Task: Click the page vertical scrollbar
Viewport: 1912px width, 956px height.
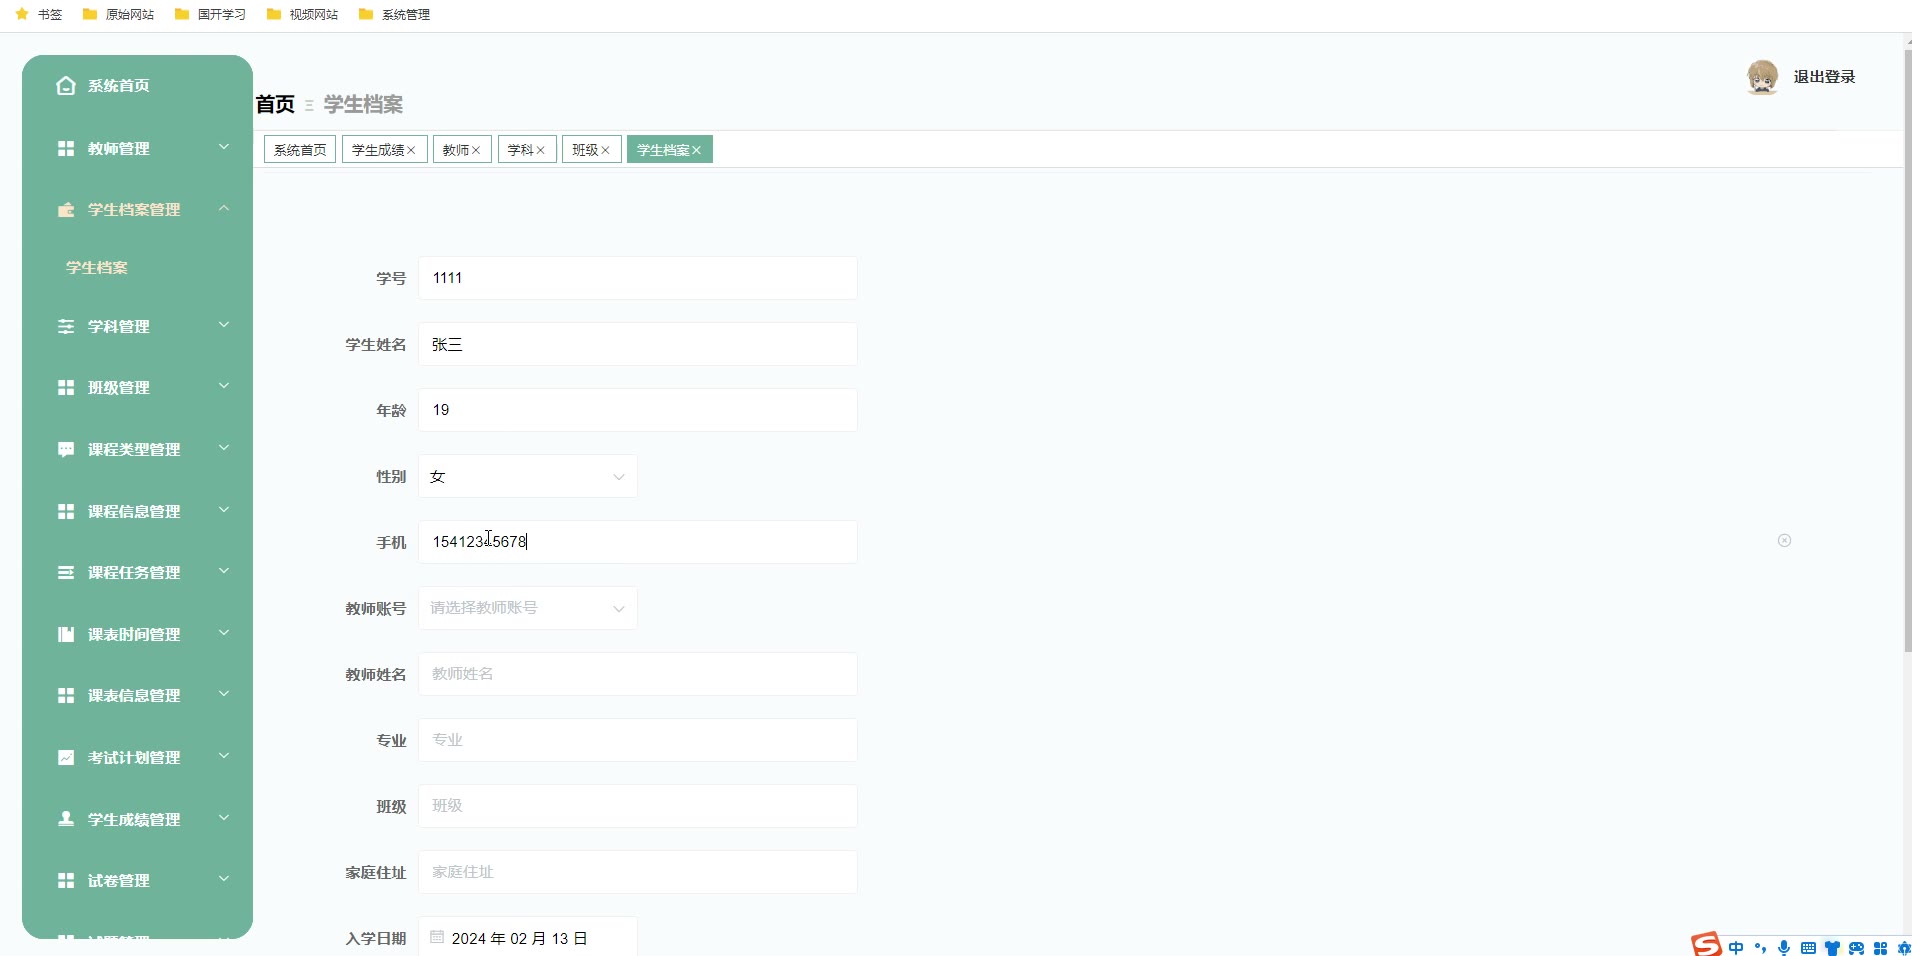Action: coord(1907,350)
